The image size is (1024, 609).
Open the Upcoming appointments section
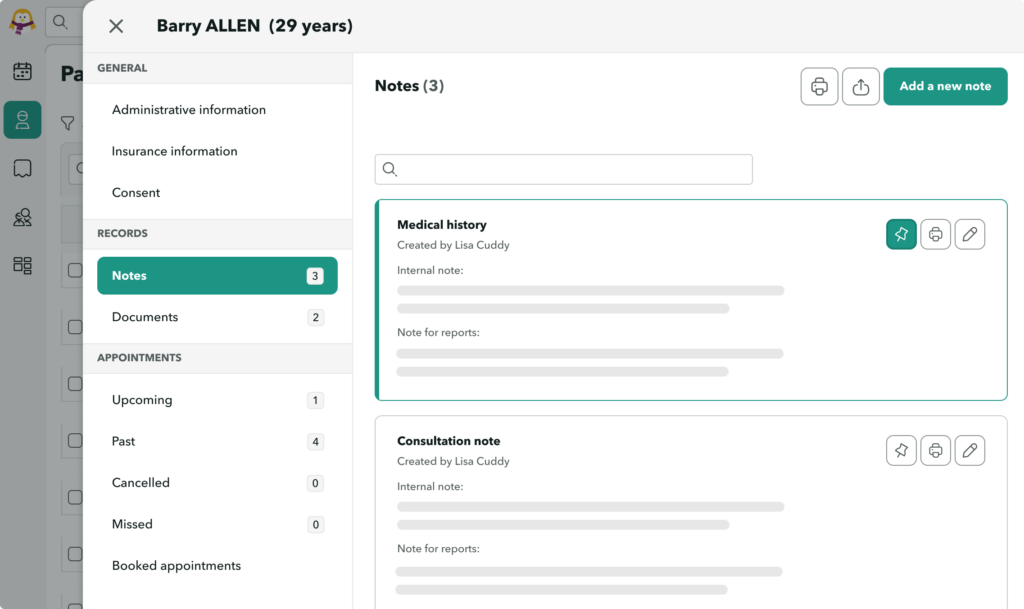pyautogui.click(x=141, y=399)
